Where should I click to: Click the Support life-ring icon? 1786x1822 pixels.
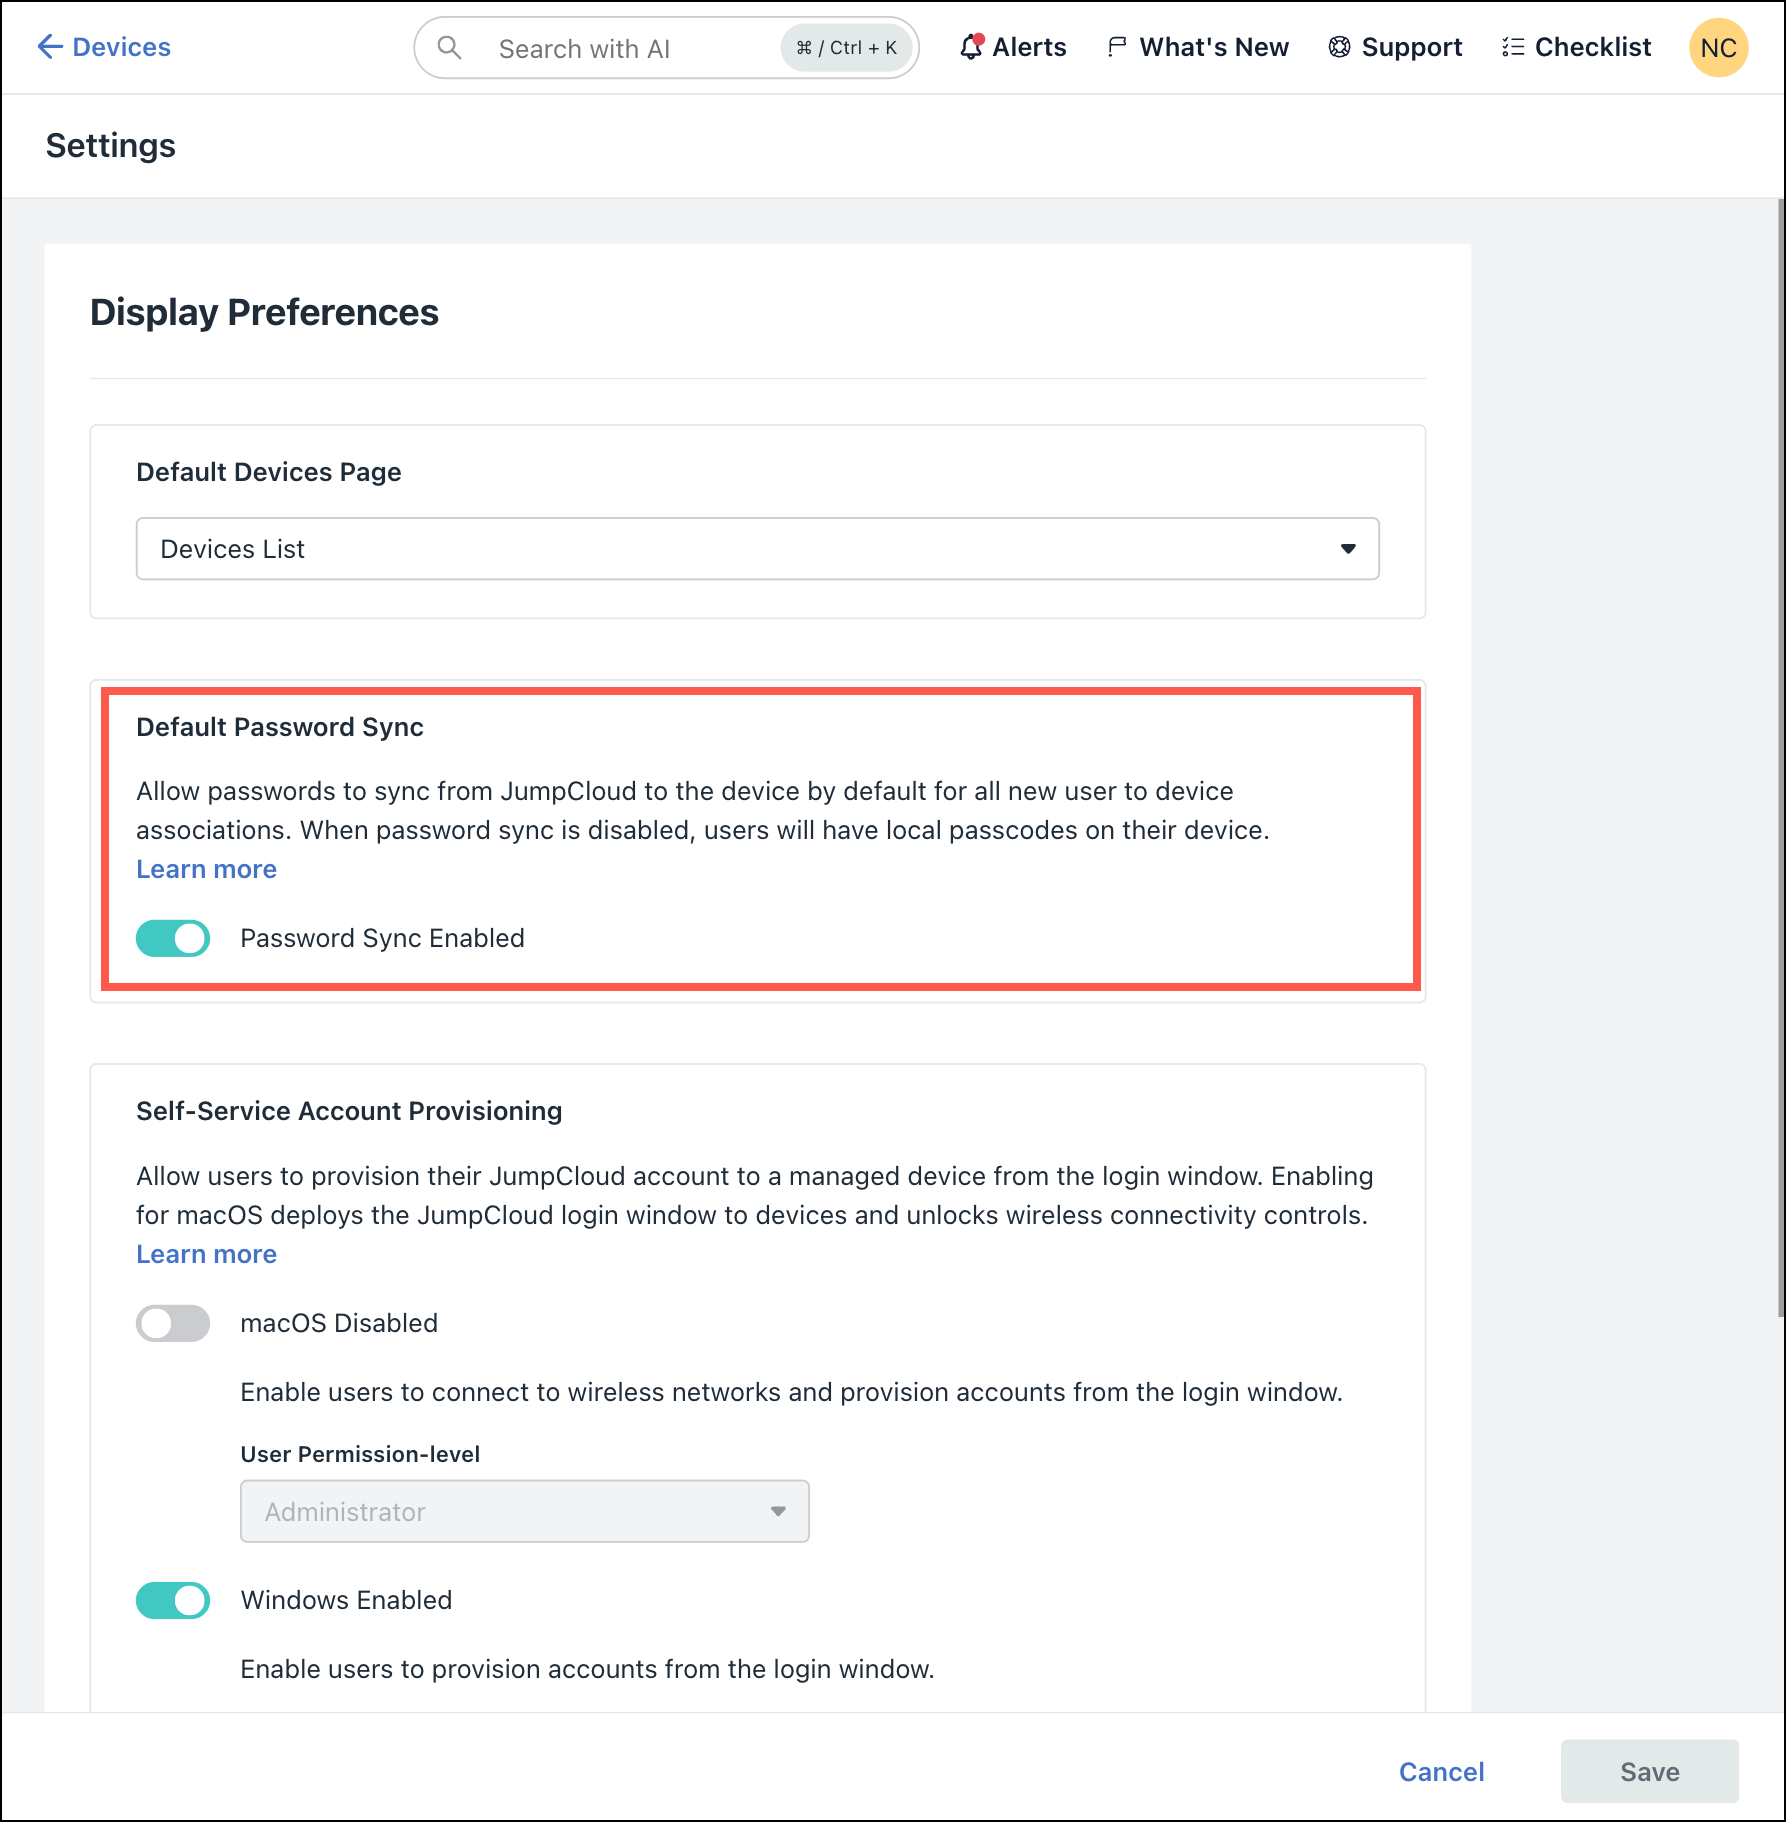[x=1337, y=46]
